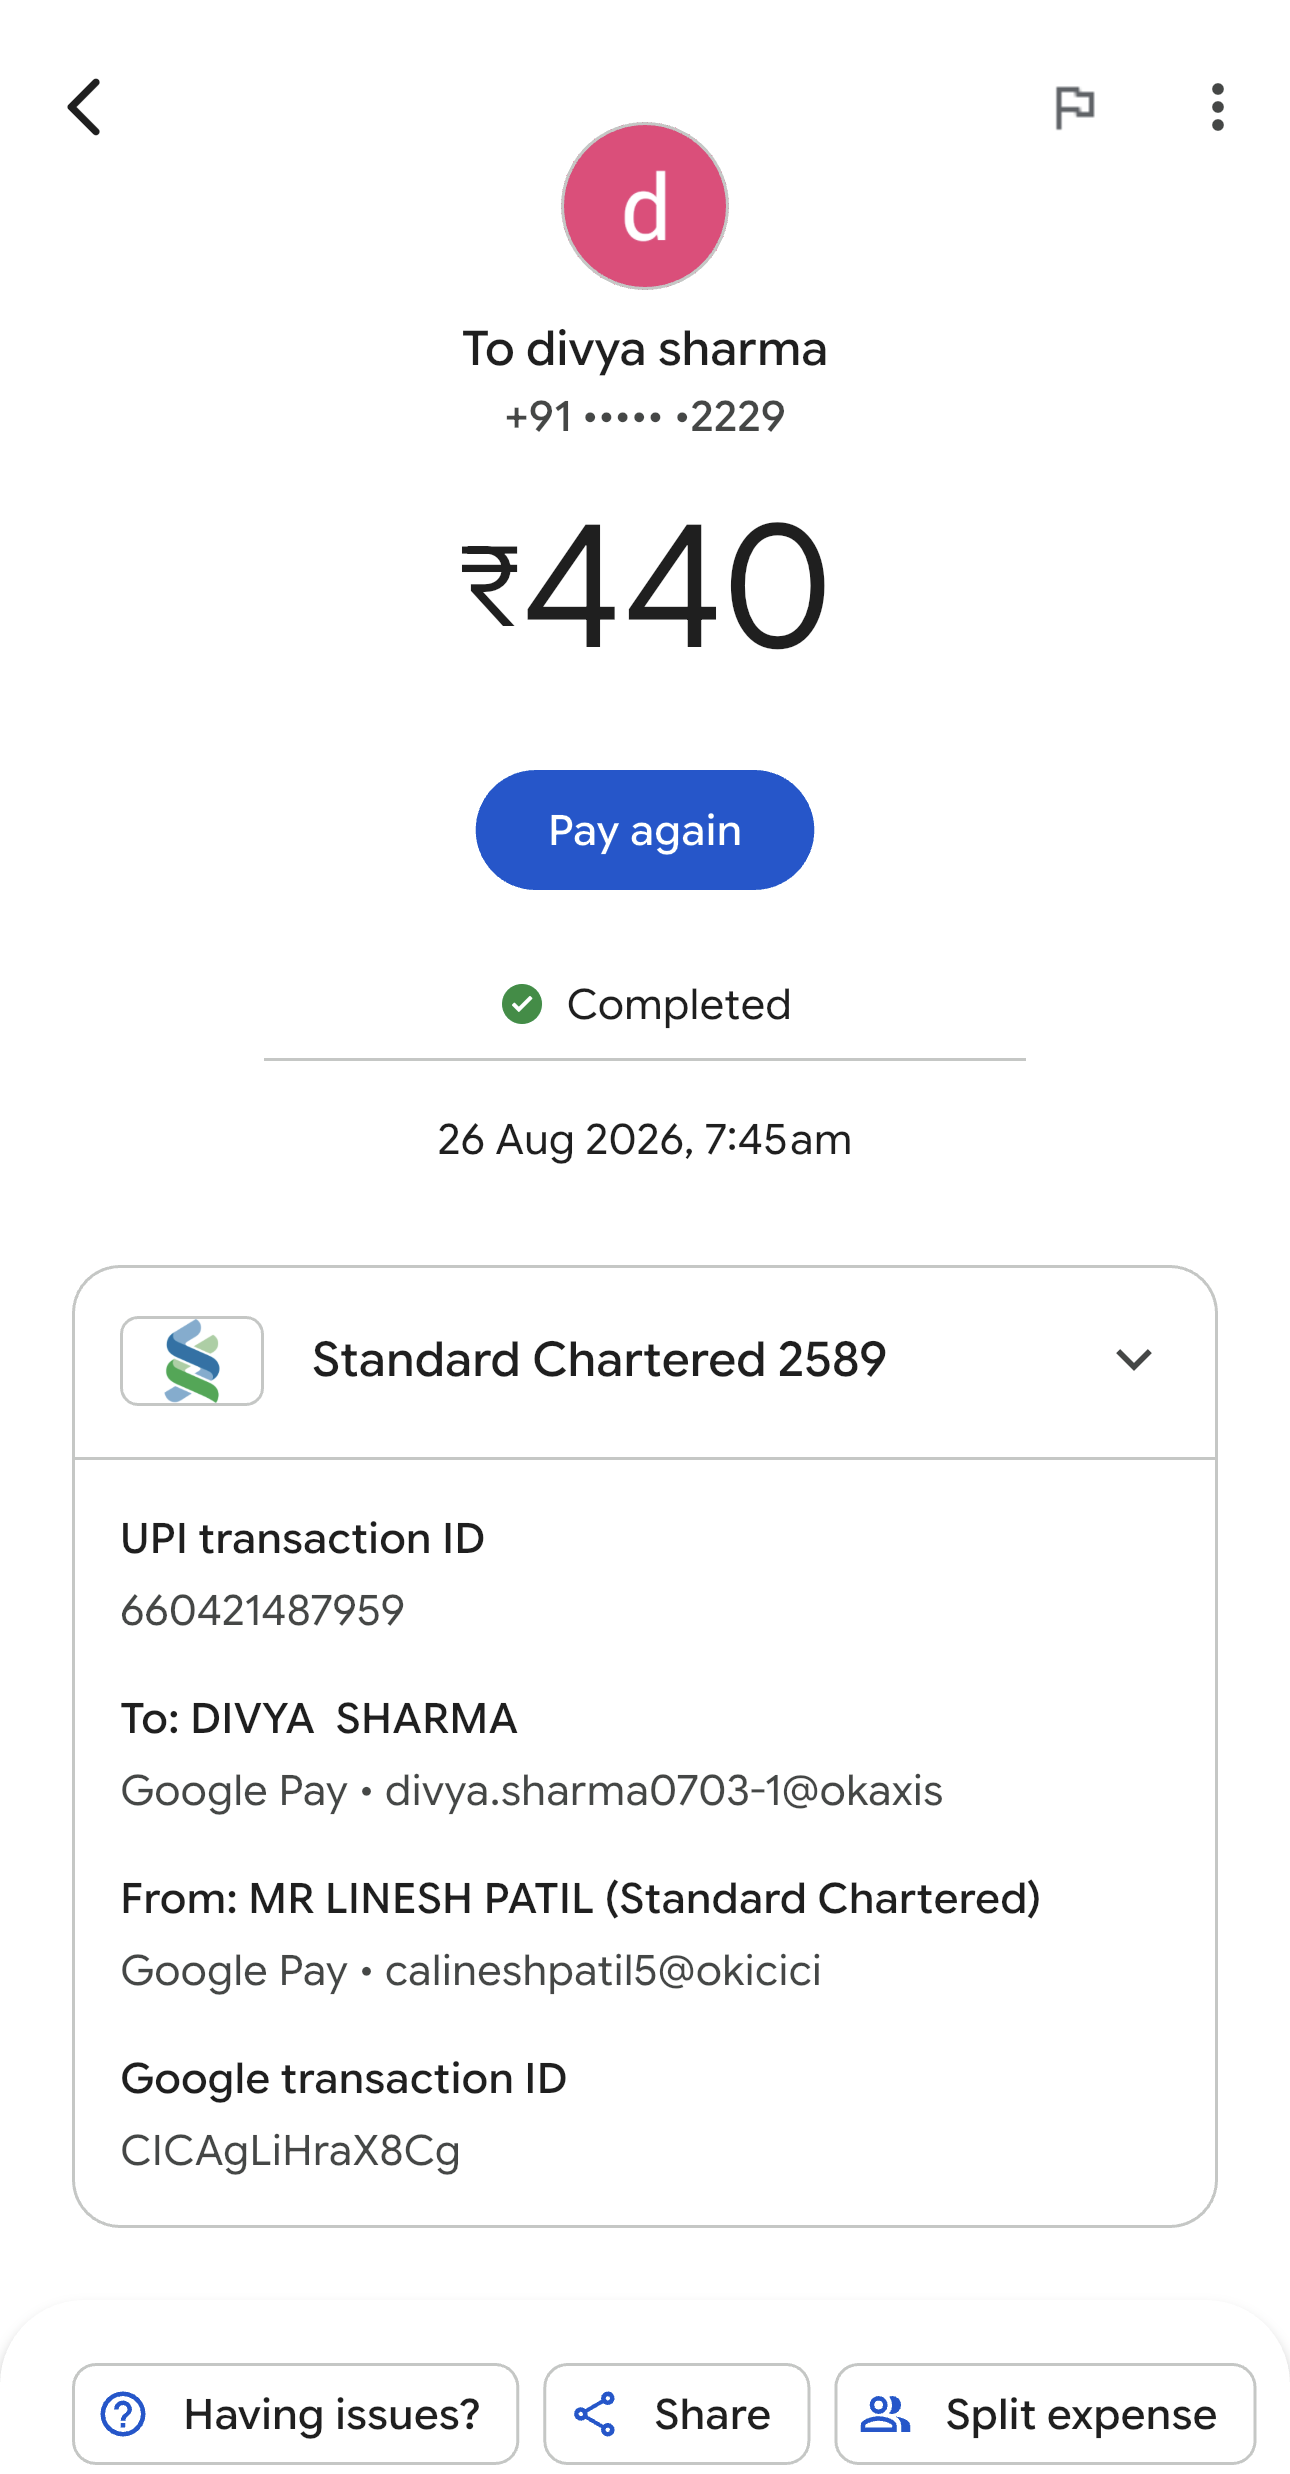Viewport: 1290px width, 2474px height.
Task: Select Standard Chartered 2589 account row
Action: [645, 1361]
